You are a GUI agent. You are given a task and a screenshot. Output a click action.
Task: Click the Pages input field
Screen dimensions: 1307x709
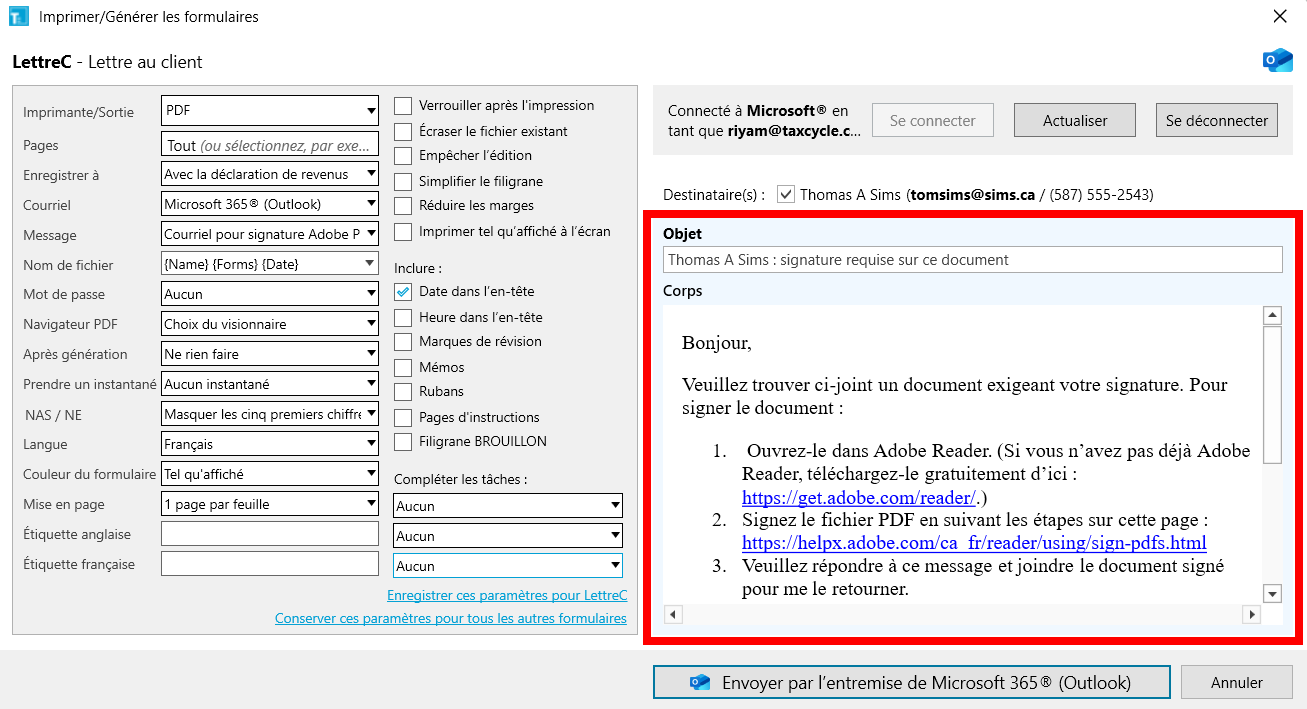coord(270,145)
